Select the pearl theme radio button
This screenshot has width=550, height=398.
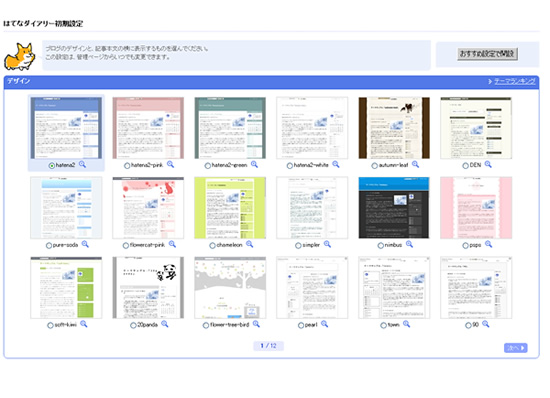pyautogui.click(x=301, y=325)
